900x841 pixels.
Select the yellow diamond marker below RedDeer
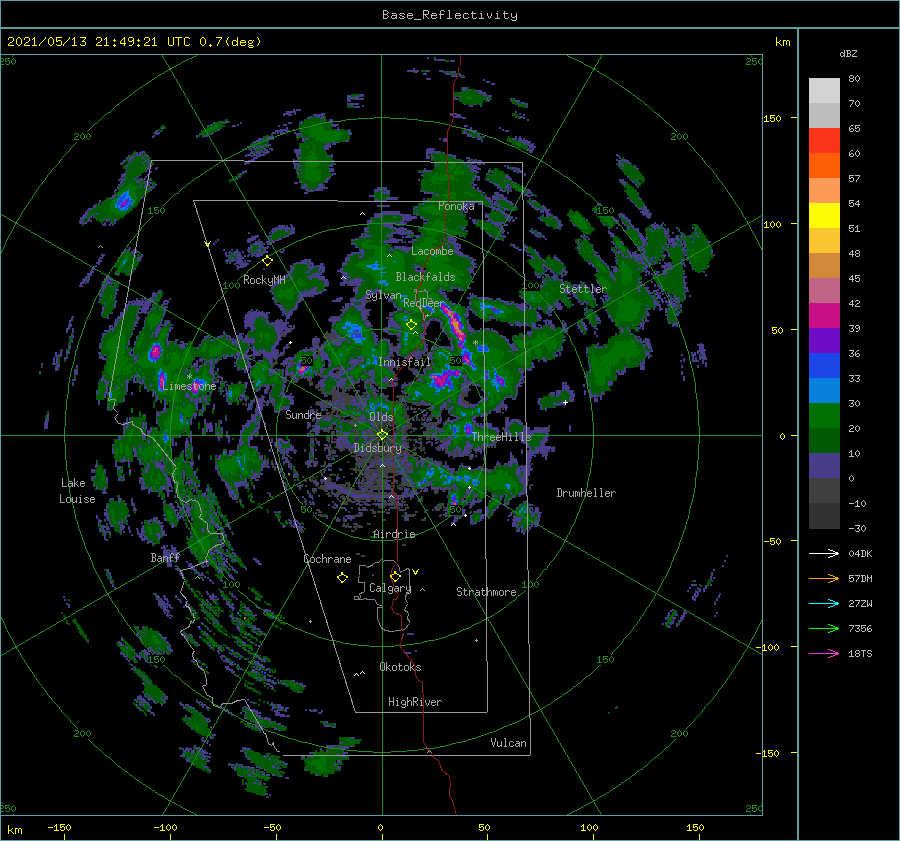click(411, 325)
